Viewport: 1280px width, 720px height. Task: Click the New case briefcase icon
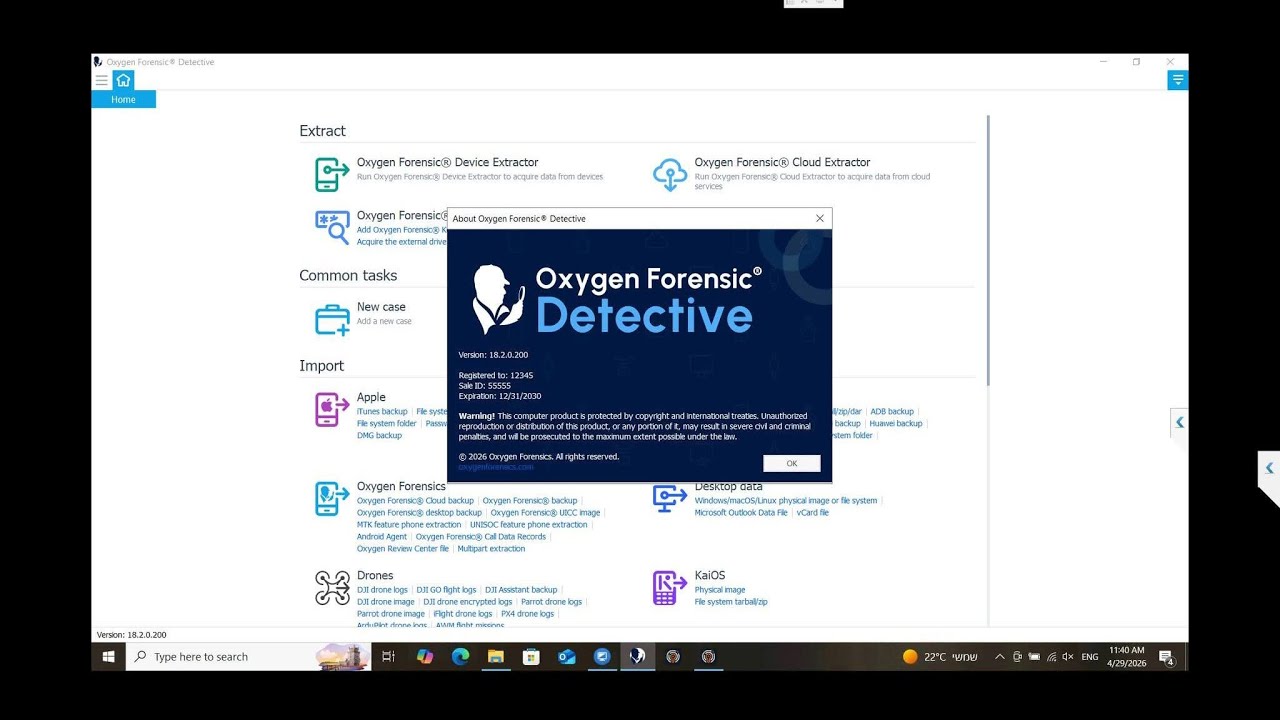(x=332, y=319)
